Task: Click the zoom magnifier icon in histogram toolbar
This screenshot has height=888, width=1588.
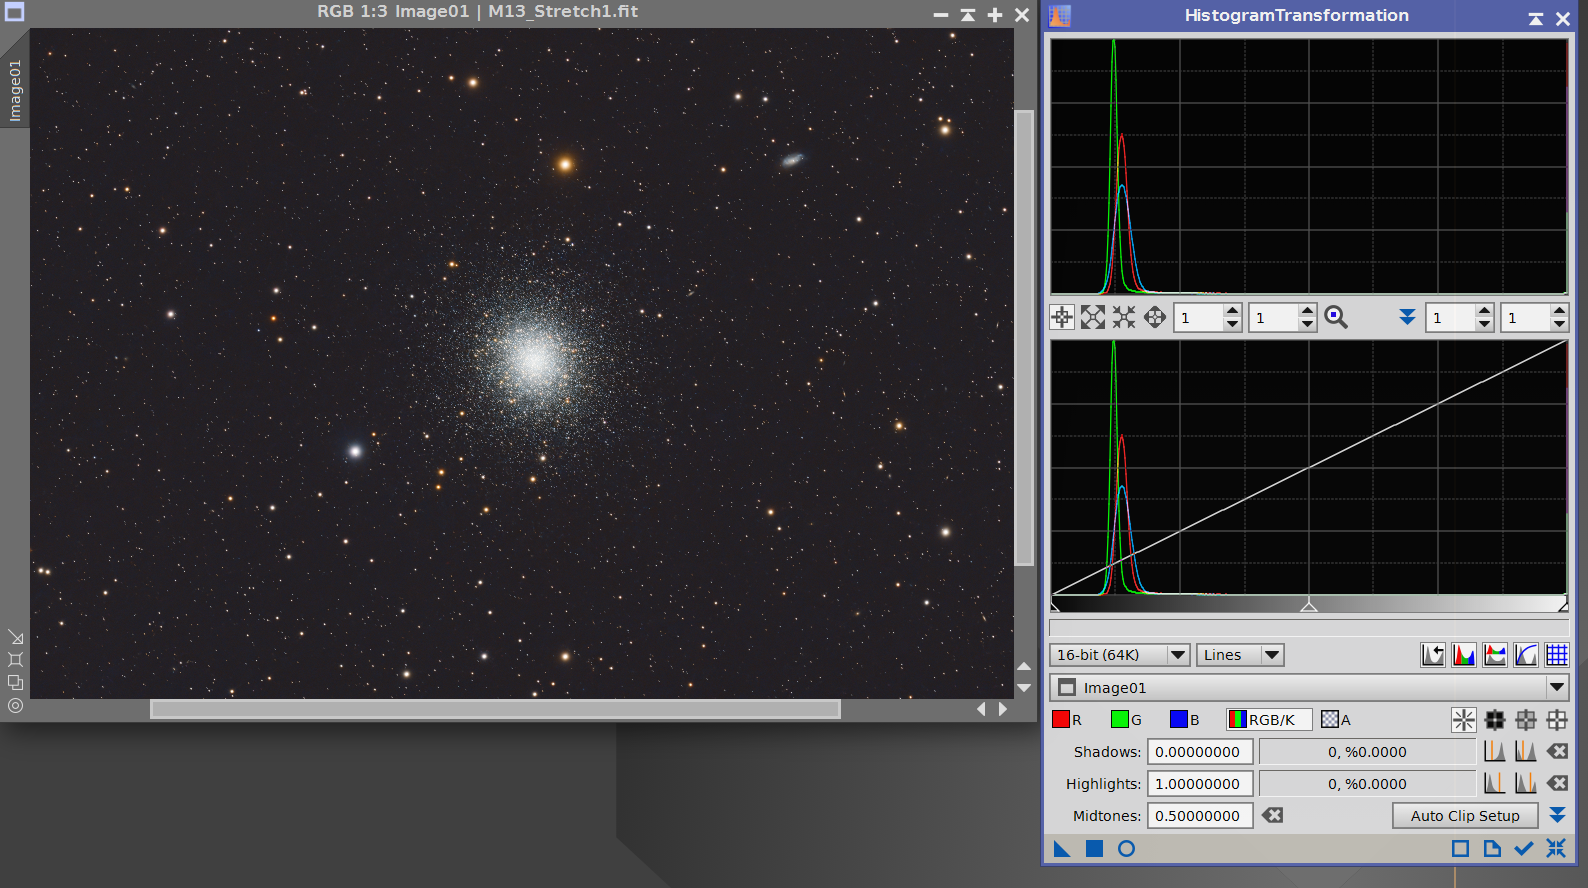Action: (1335, 318)
